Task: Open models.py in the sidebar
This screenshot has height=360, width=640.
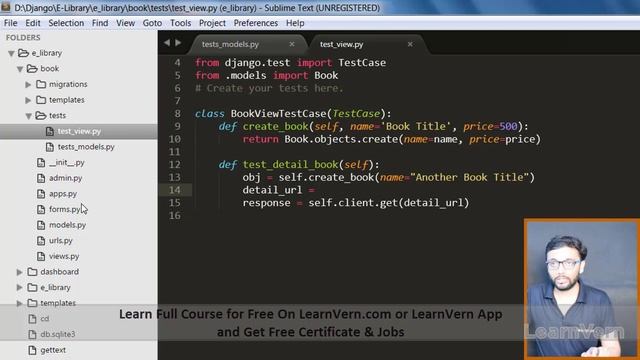Action: point(67,225)
